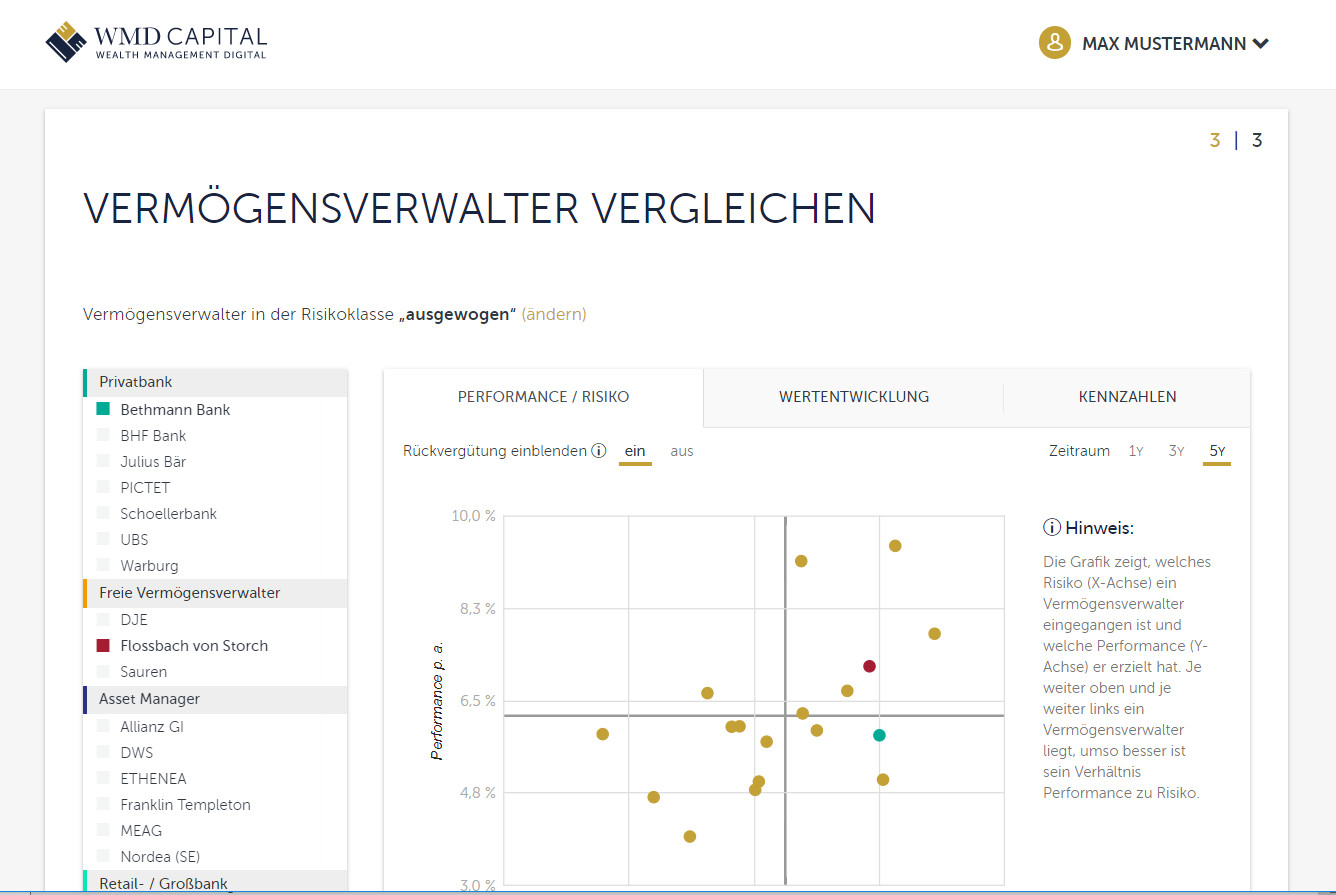Check the Warburg checkbox

coord(103,565)
